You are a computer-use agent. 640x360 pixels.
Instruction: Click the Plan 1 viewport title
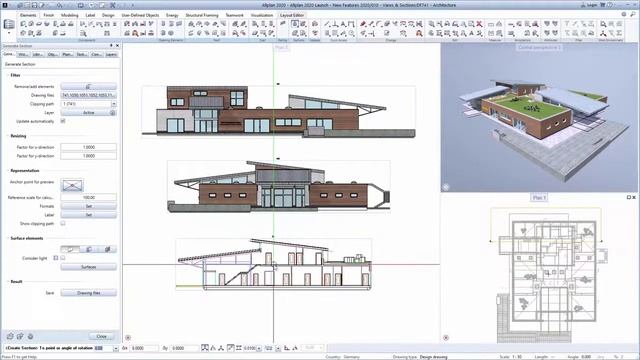click(539, 198)
